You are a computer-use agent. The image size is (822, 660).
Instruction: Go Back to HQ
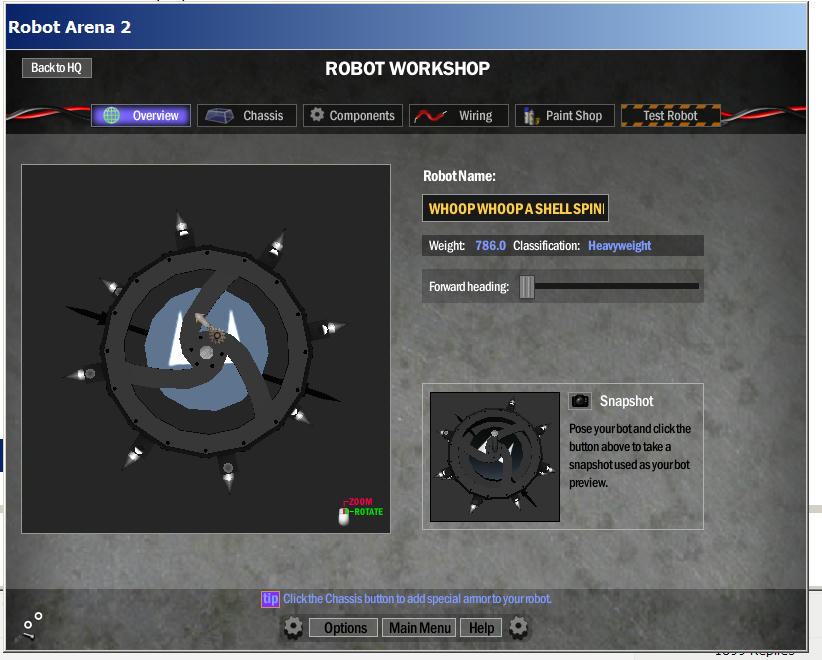[57, 68]
